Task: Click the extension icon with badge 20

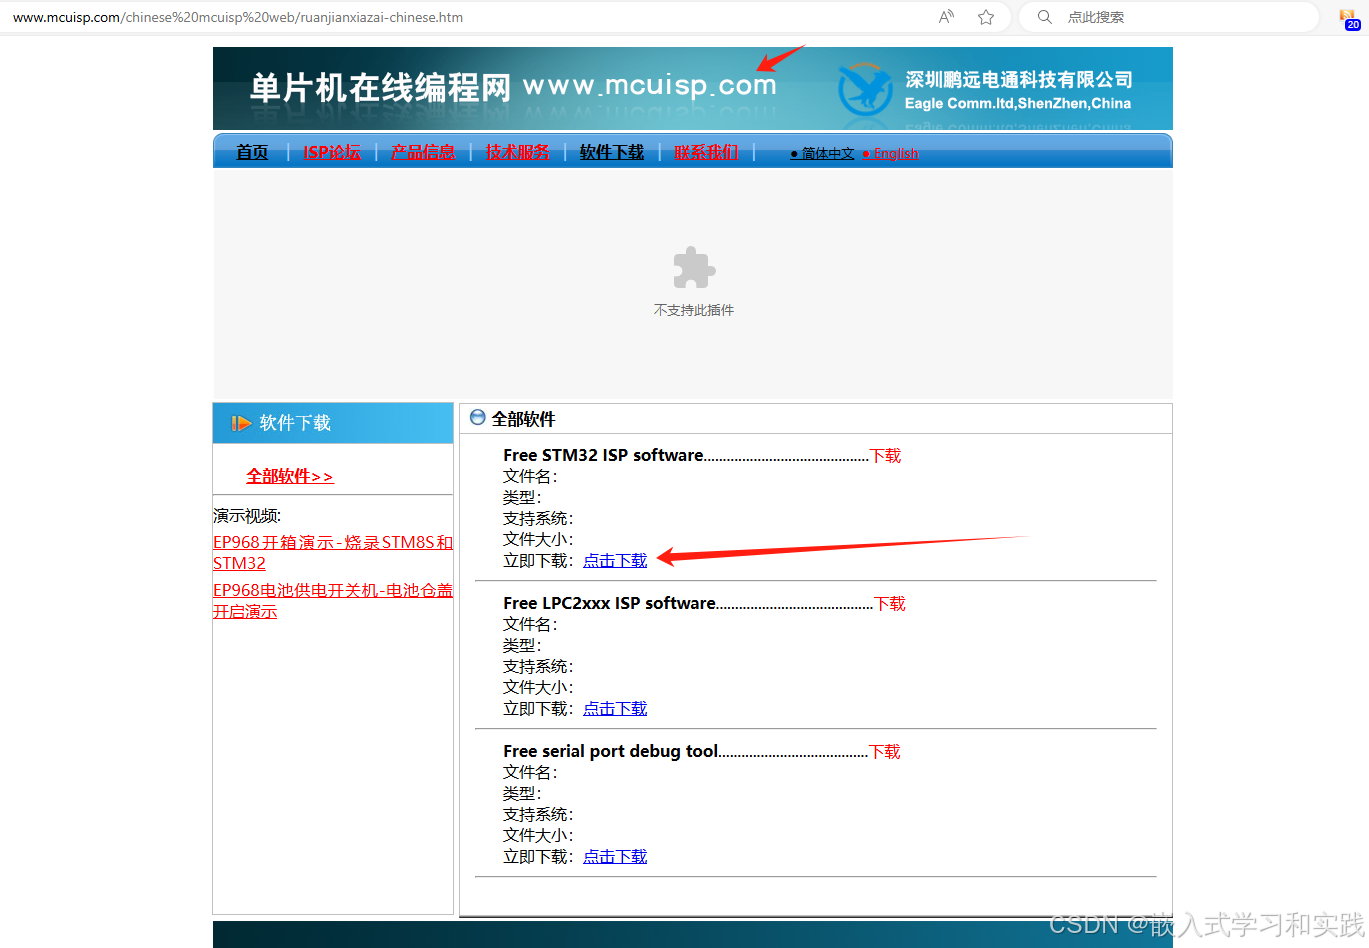Action: coord(1349,18)
